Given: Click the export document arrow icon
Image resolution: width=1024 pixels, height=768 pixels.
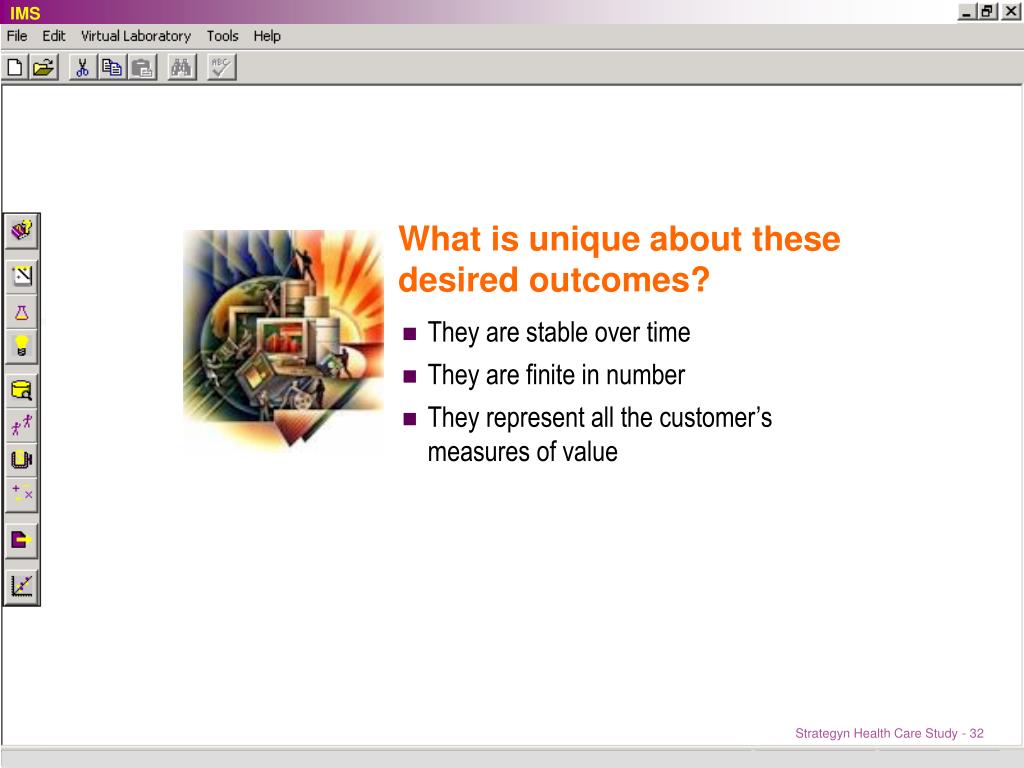Looking at the screenshot, I should [x=22, y=540].
